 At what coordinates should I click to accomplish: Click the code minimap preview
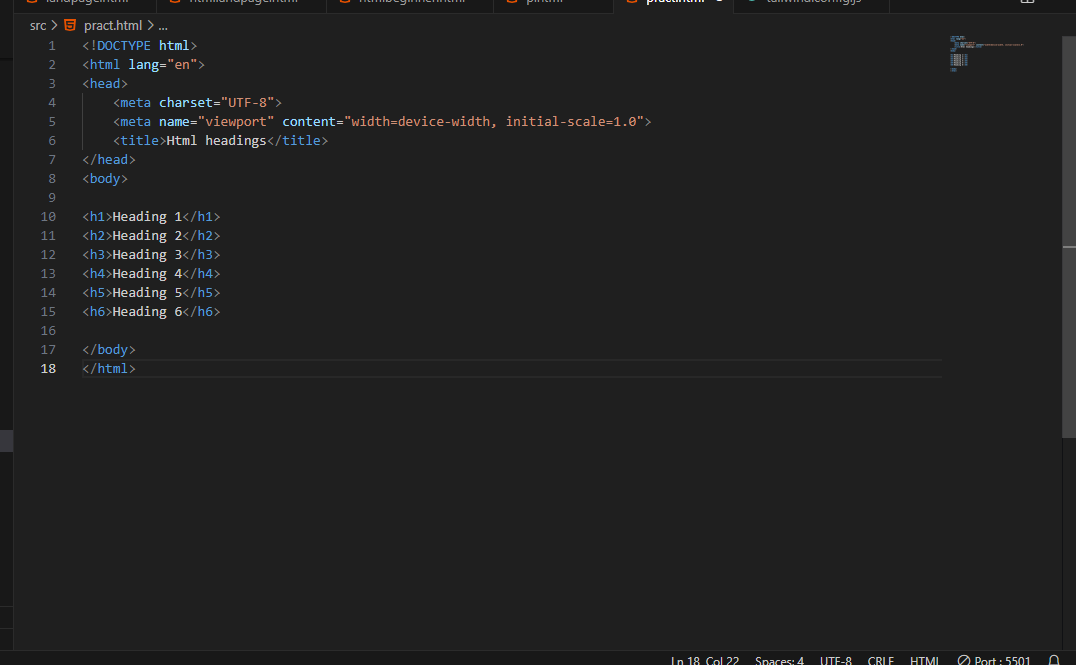point(986,54)
